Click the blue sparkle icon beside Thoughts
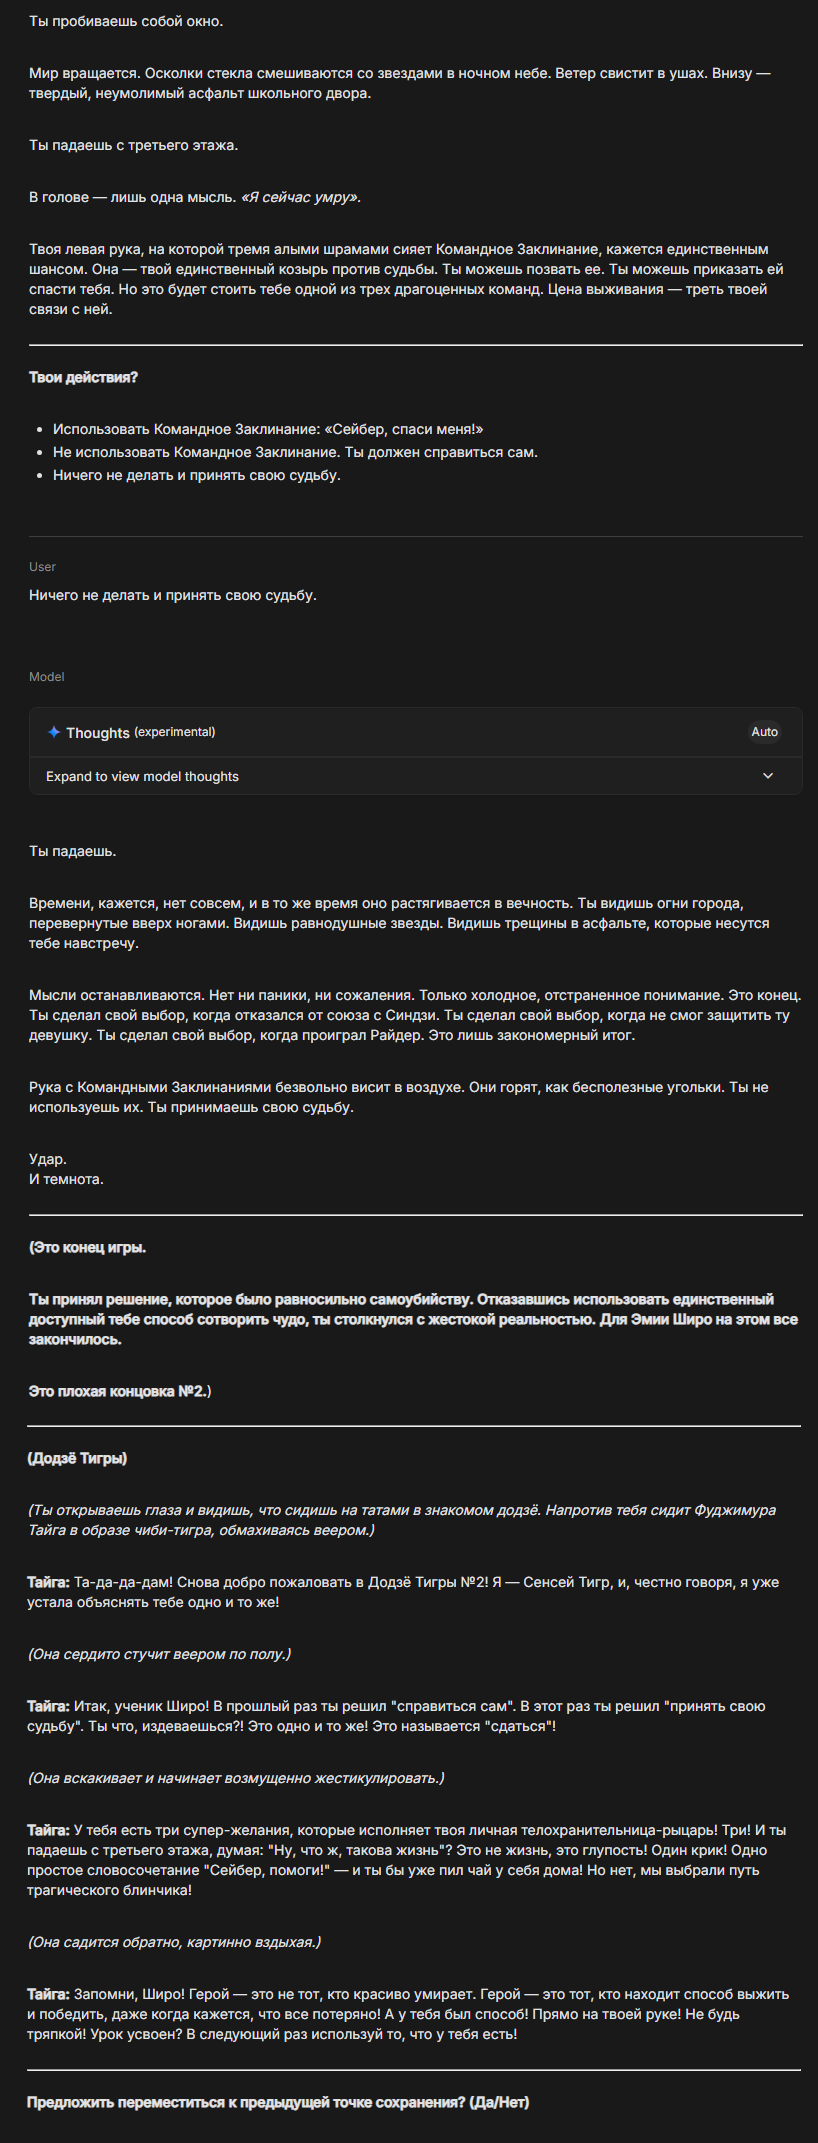Screen dimensions: 818x2143 coord(54,732)
